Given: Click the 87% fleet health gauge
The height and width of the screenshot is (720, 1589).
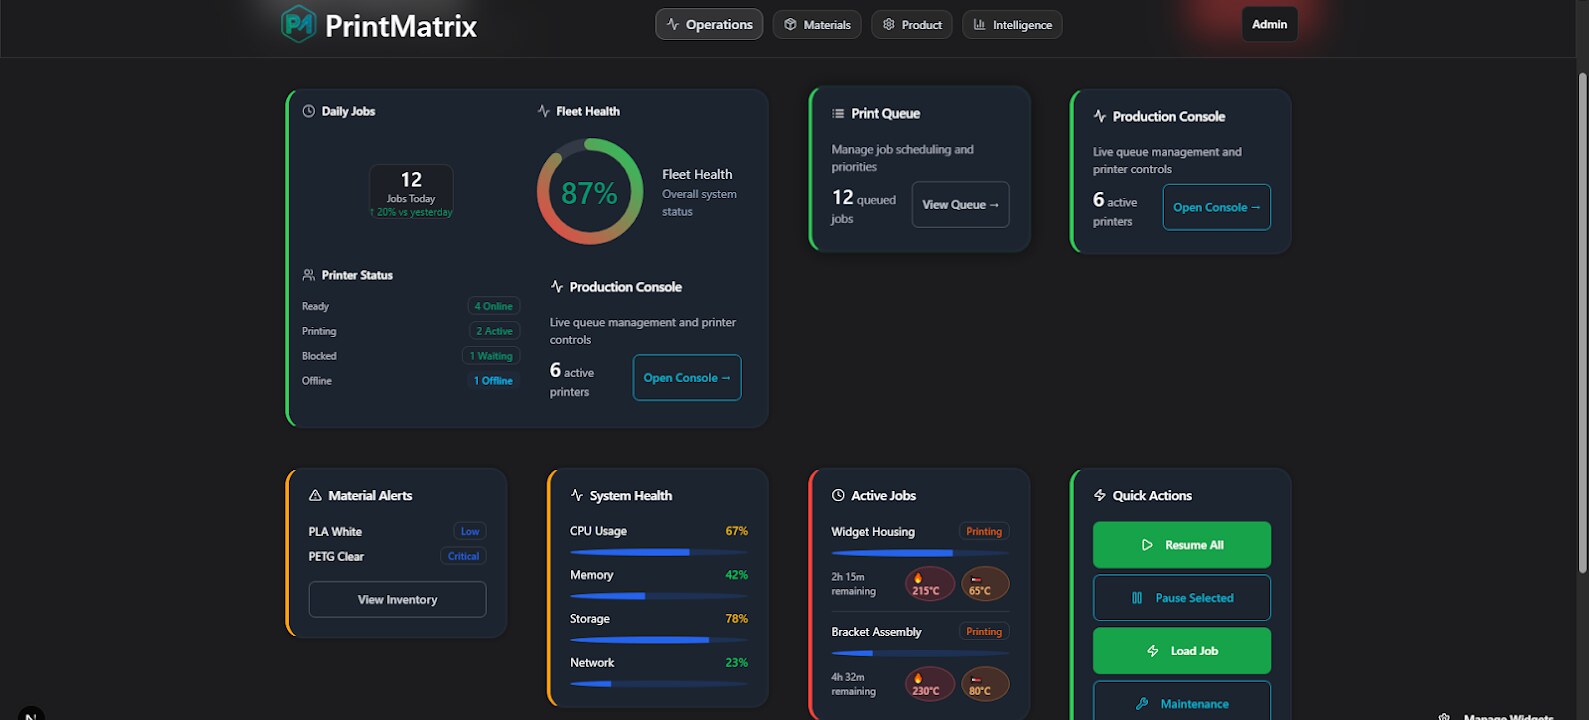Looking at the screenshot, I should pos(590,192).
